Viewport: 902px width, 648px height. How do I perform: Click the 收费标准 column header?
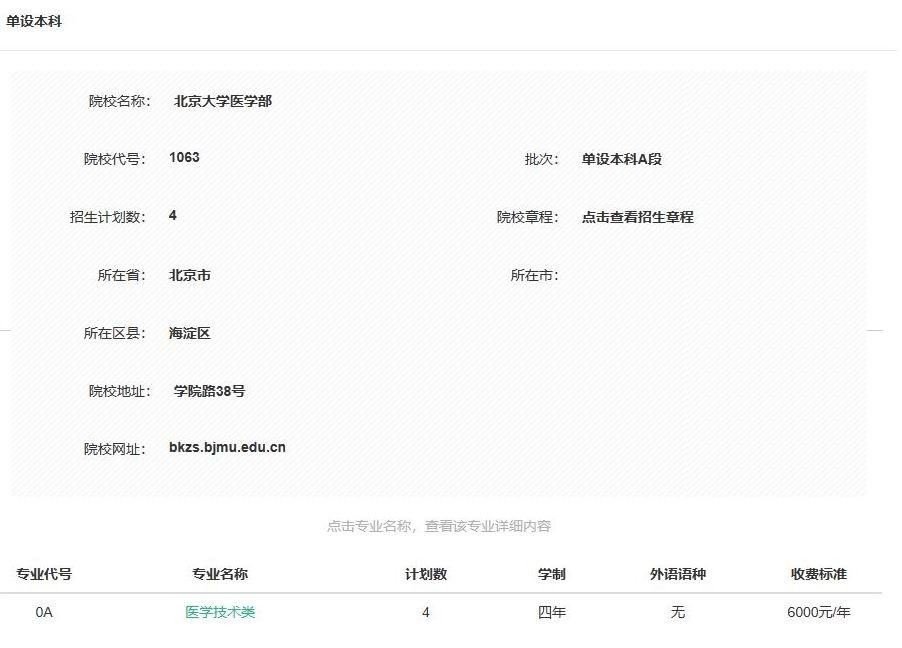click(819, 574)
